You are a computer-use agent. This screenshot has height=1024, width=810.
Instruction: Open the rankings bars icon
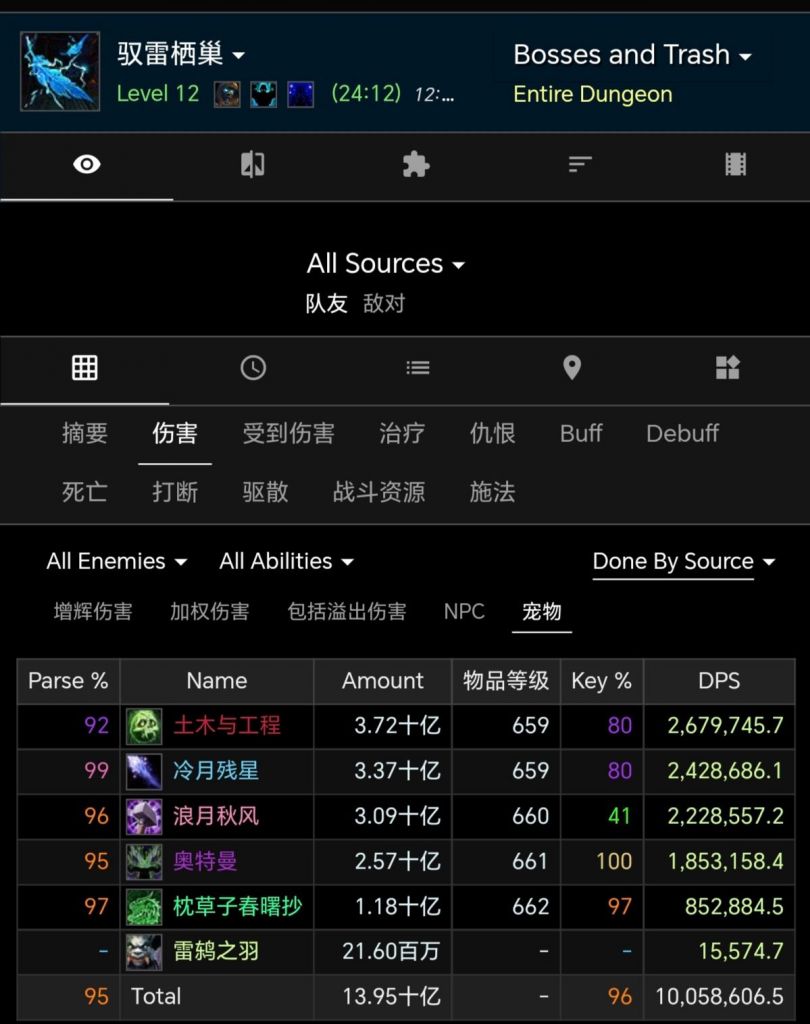click(580, 166)
